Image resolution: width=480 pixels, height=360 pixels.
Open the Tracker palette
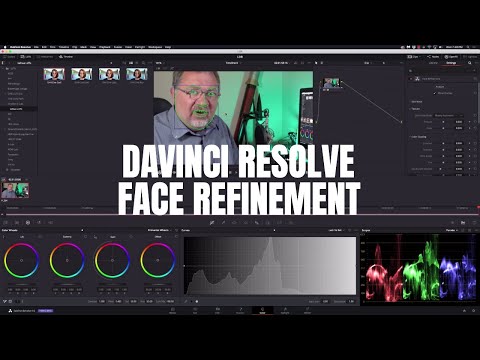(246, 222)
